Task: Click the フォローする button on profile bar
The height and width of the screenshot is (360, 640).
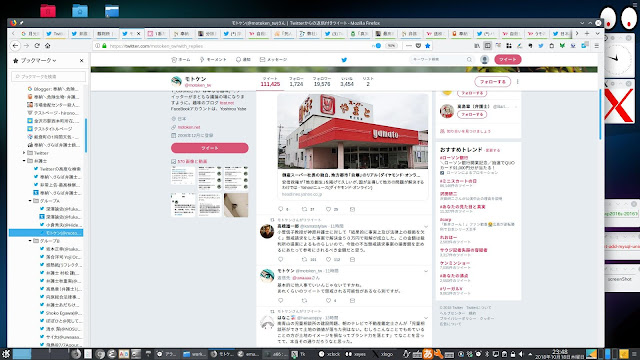Action: pyautogui.click(x=493, y=82)
